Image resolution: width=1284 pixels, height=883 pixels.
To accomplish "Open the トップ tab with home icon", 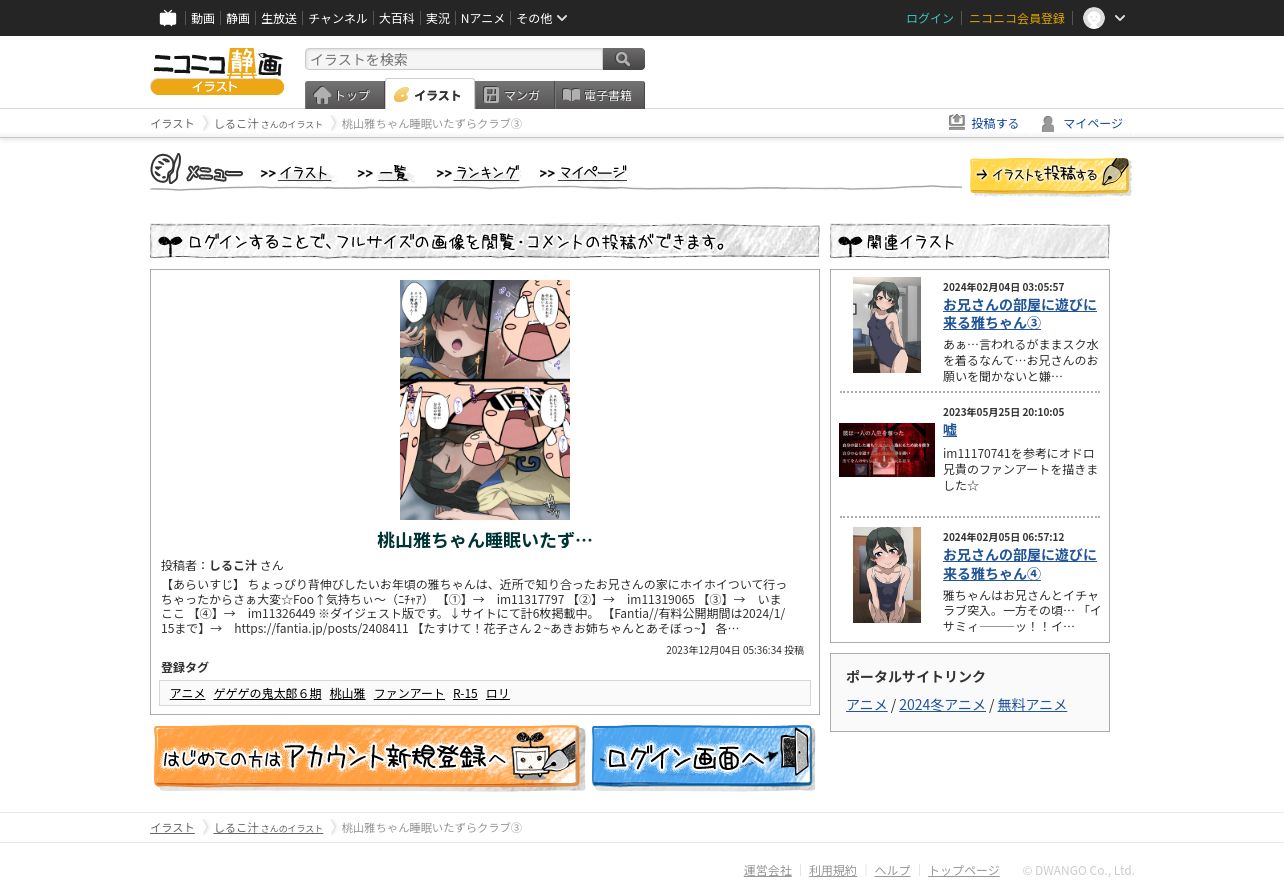I will [x=344, y=95].
